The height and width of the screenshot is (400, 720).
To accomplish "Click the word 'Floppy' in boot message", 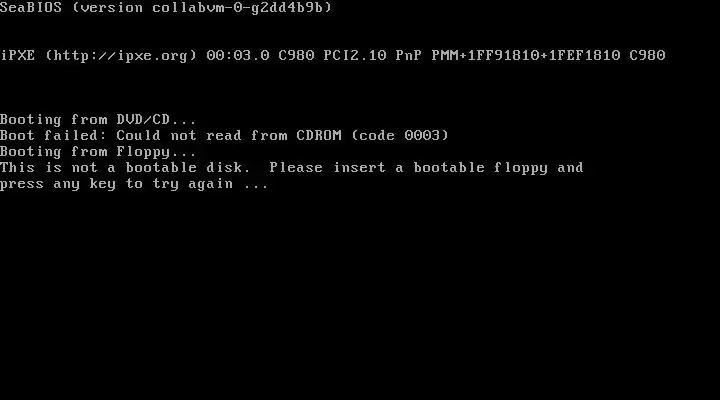I will (x=143, y=152).
